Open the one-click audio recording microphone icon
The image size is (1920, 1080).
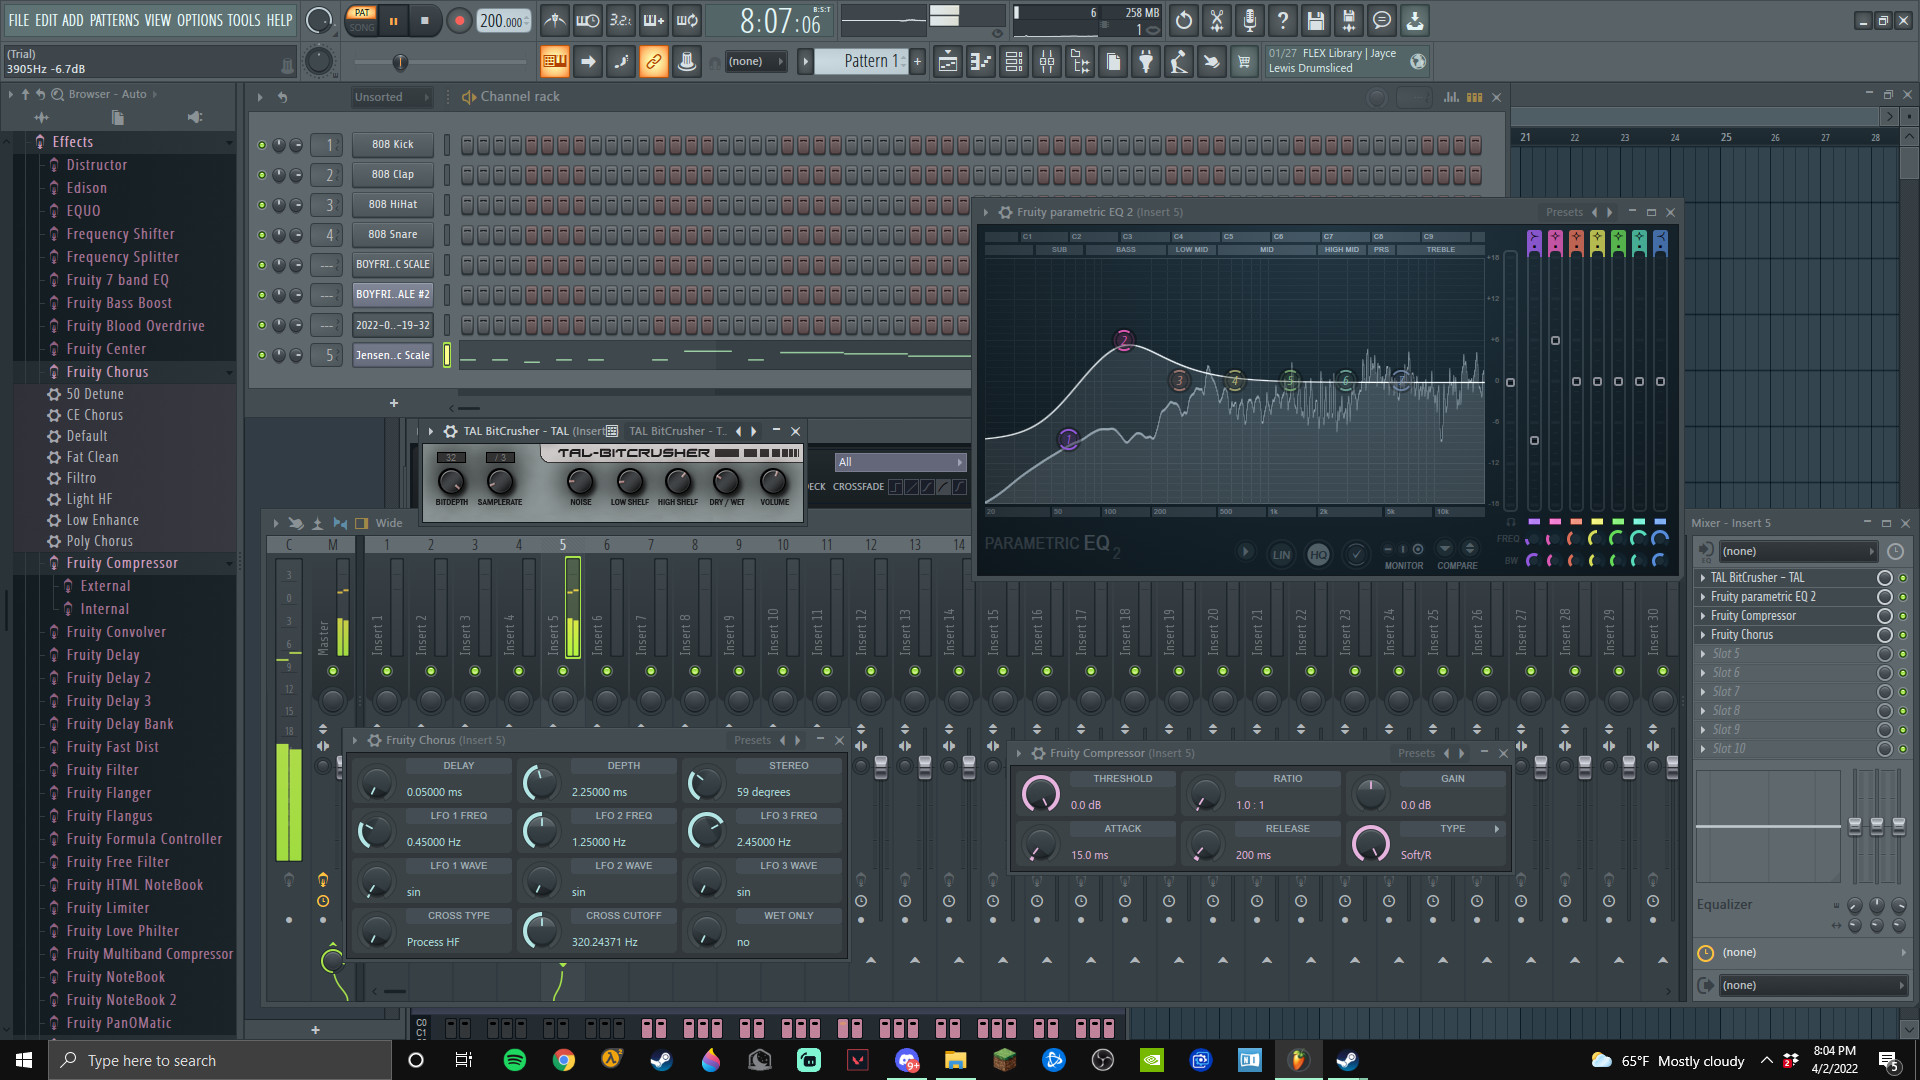1250,20
